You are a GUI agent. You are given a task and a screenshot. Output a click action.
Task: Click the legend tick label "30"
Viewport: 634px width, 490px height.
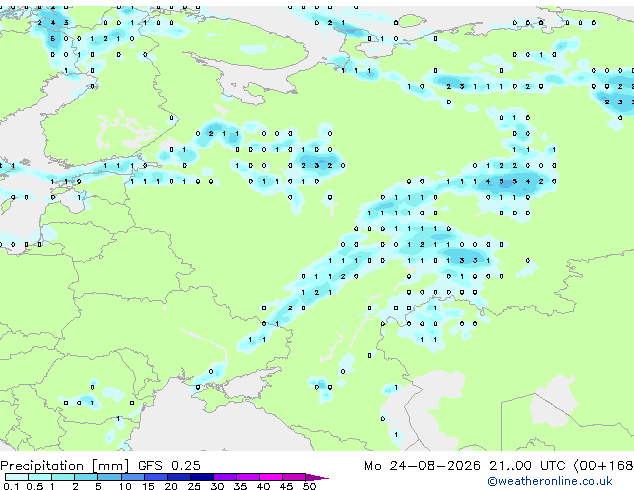218,486
